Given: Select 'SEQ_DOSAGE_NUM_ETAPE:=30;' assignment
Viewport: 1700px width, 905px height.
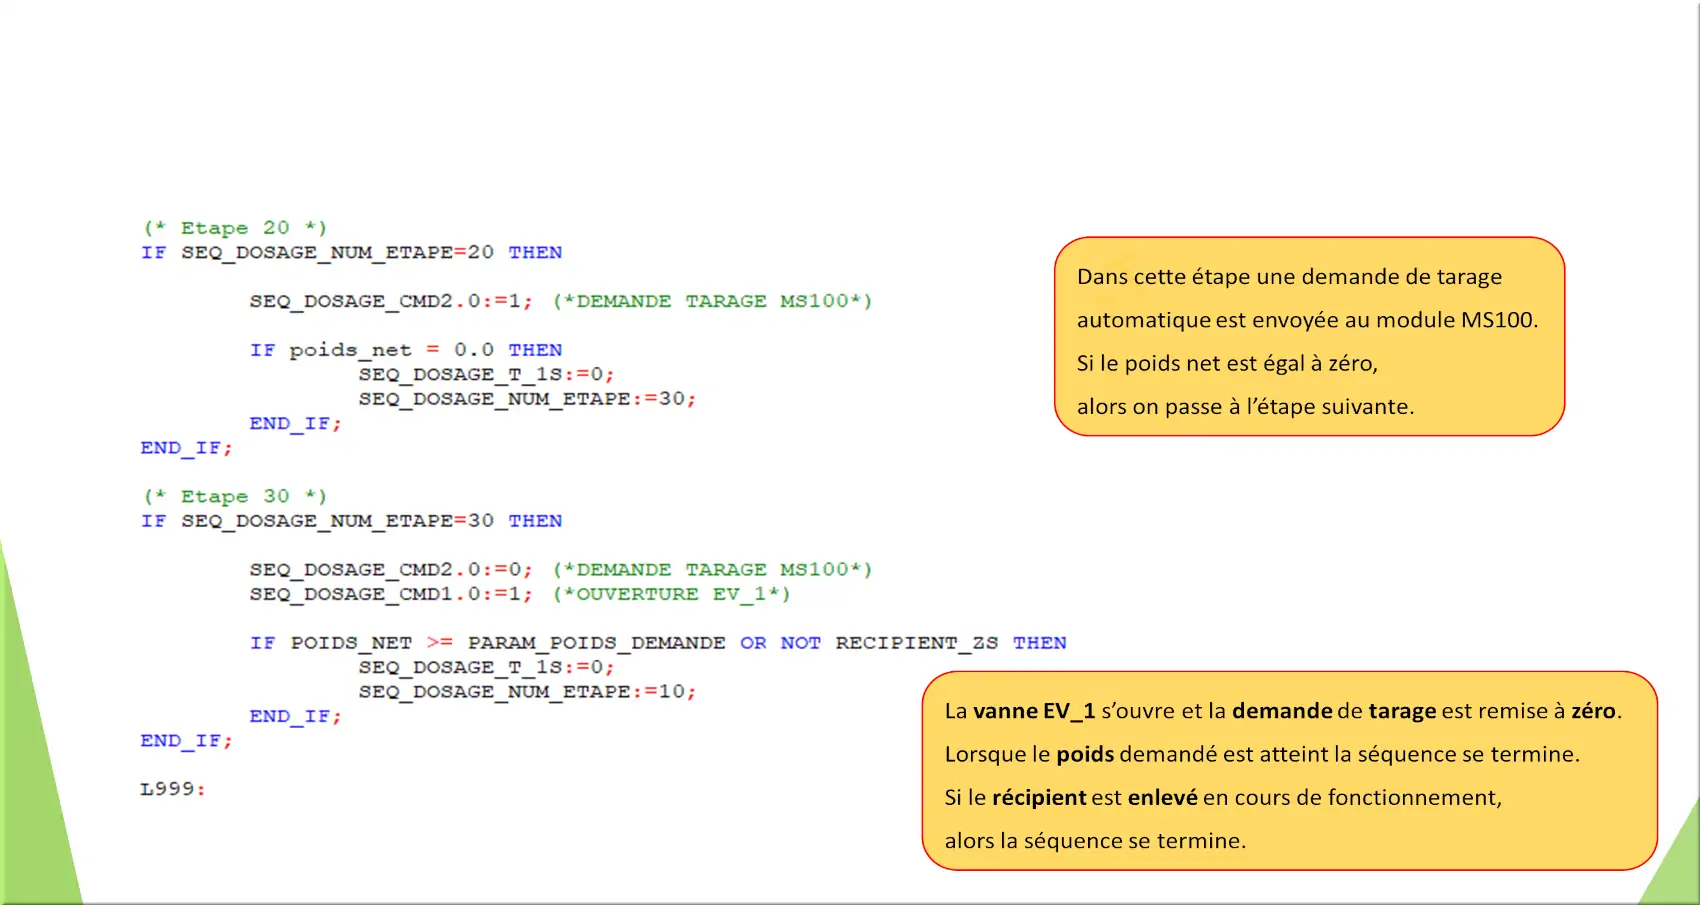Looking at the screenshot, I should tap(527, 399).
